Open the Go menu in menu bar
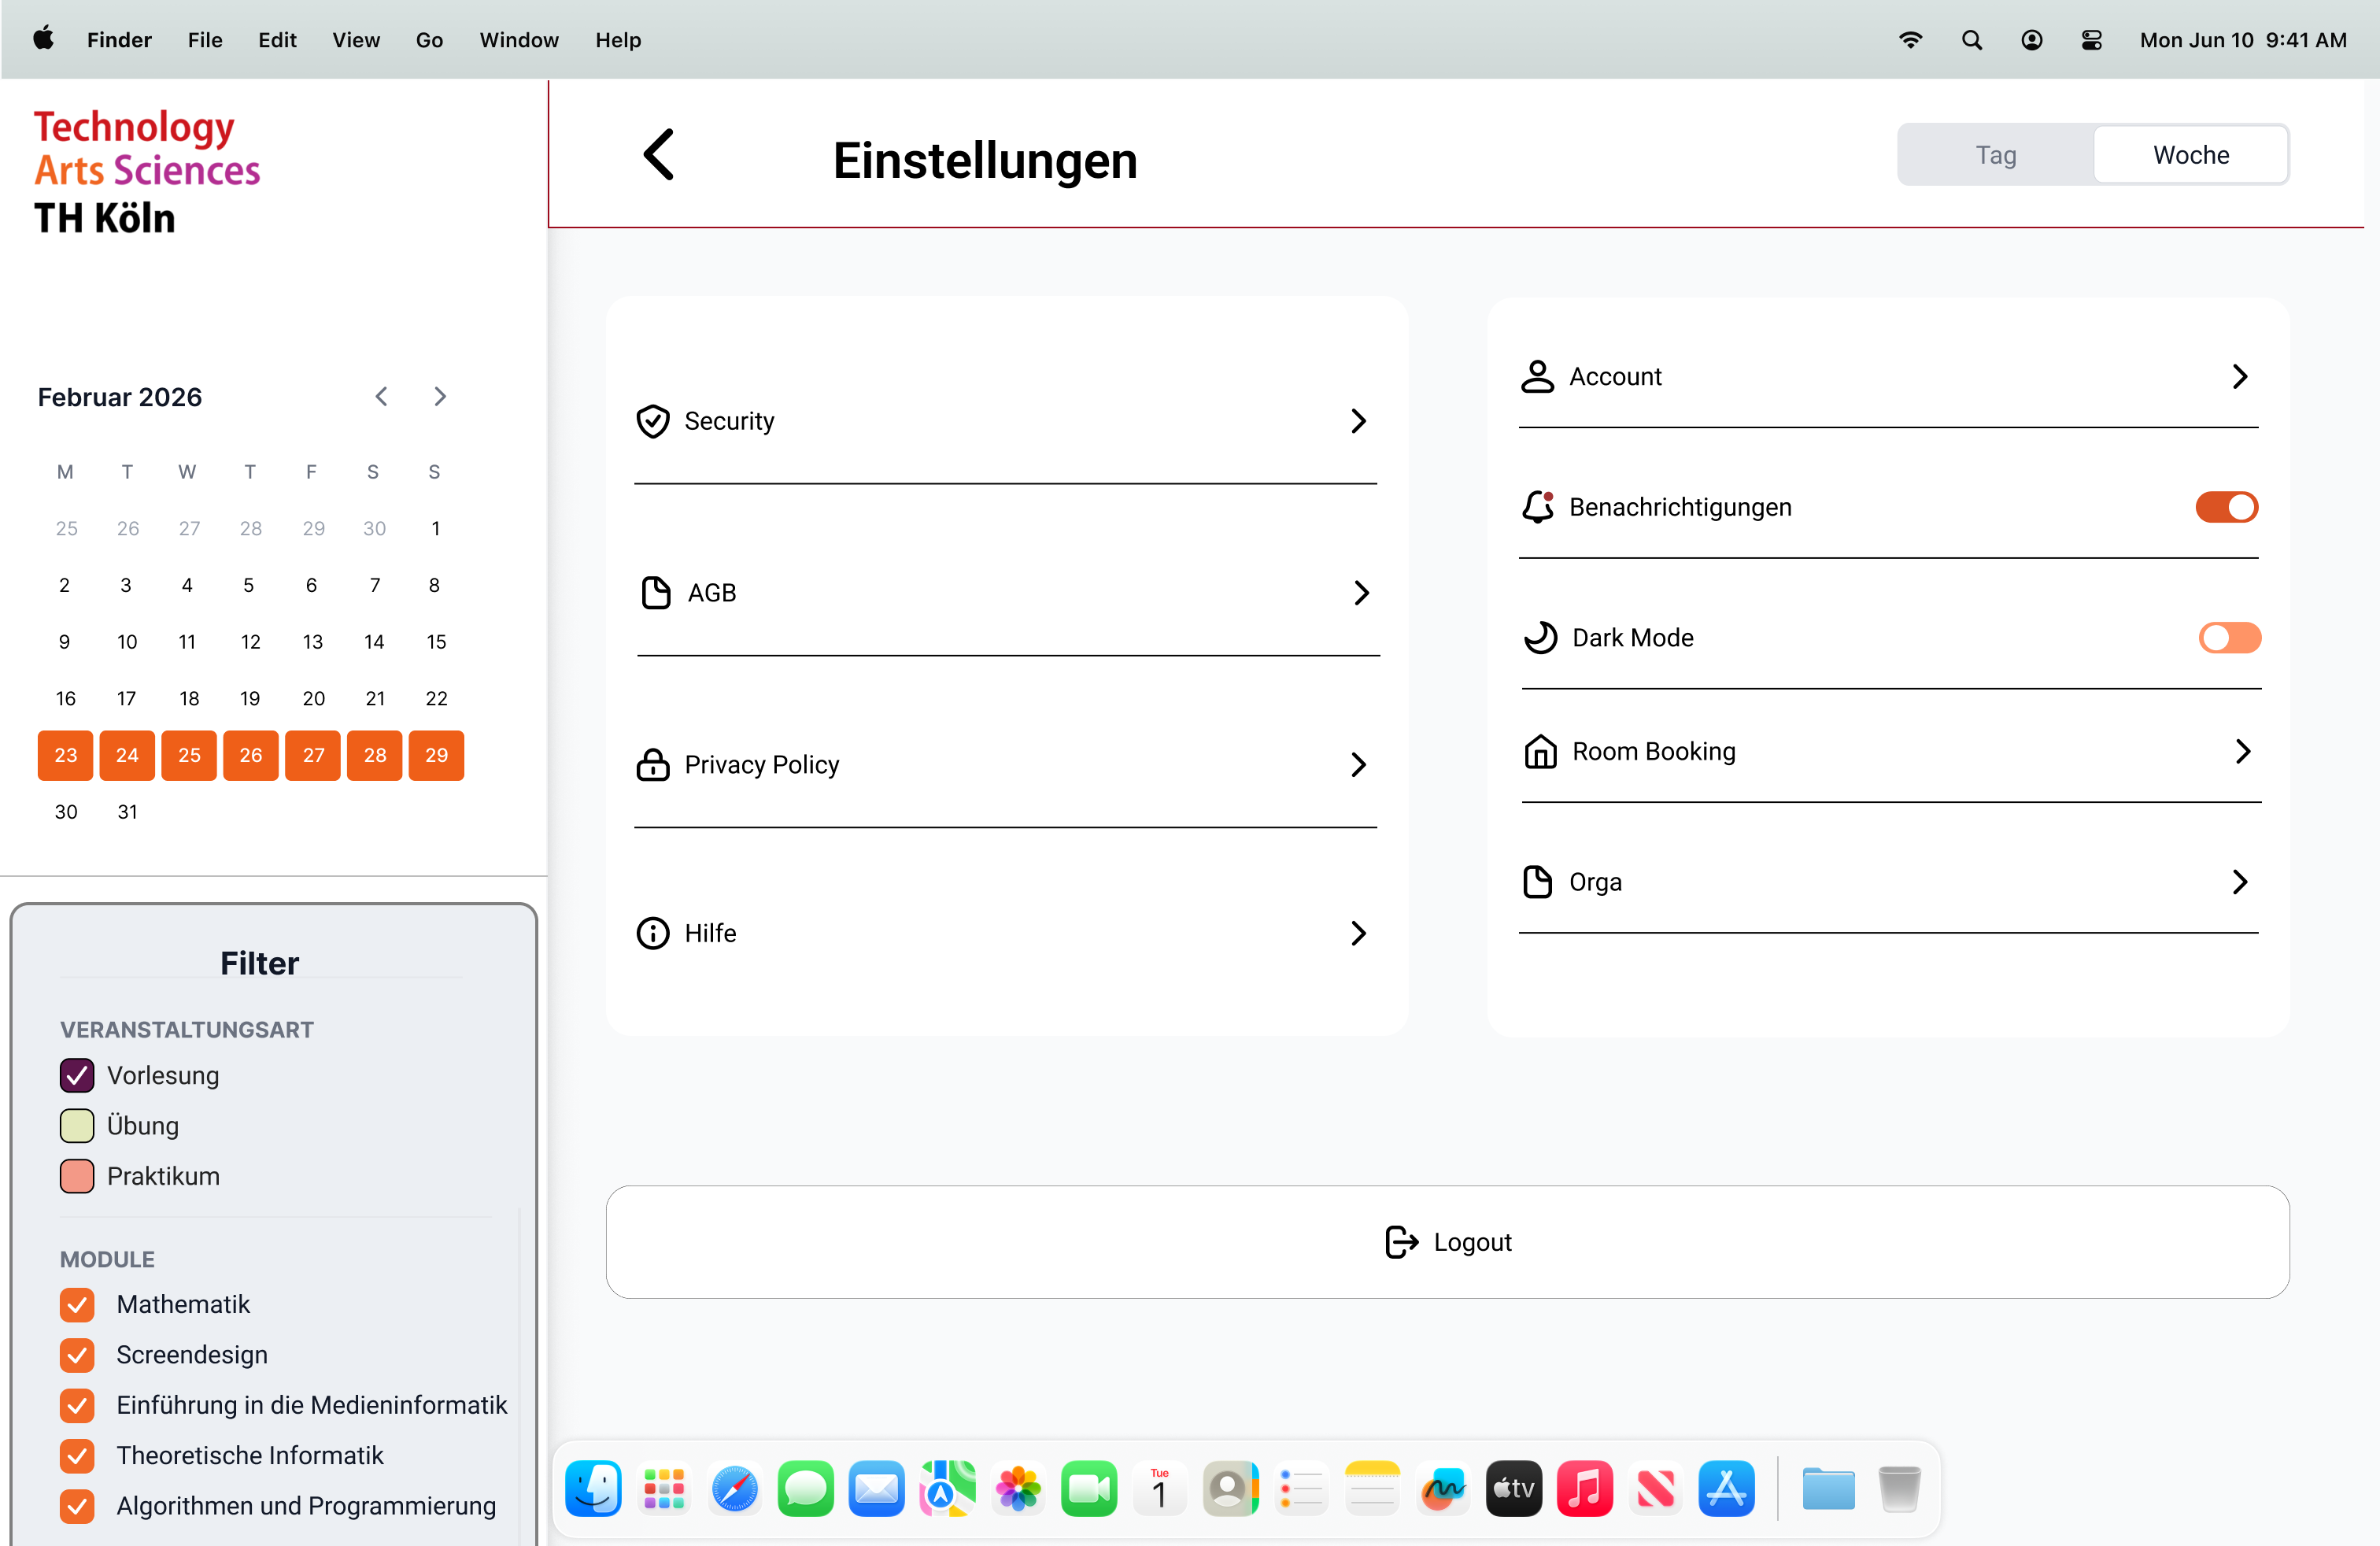This screenshot has height=1546, width=2380. [x=429, y=40]
